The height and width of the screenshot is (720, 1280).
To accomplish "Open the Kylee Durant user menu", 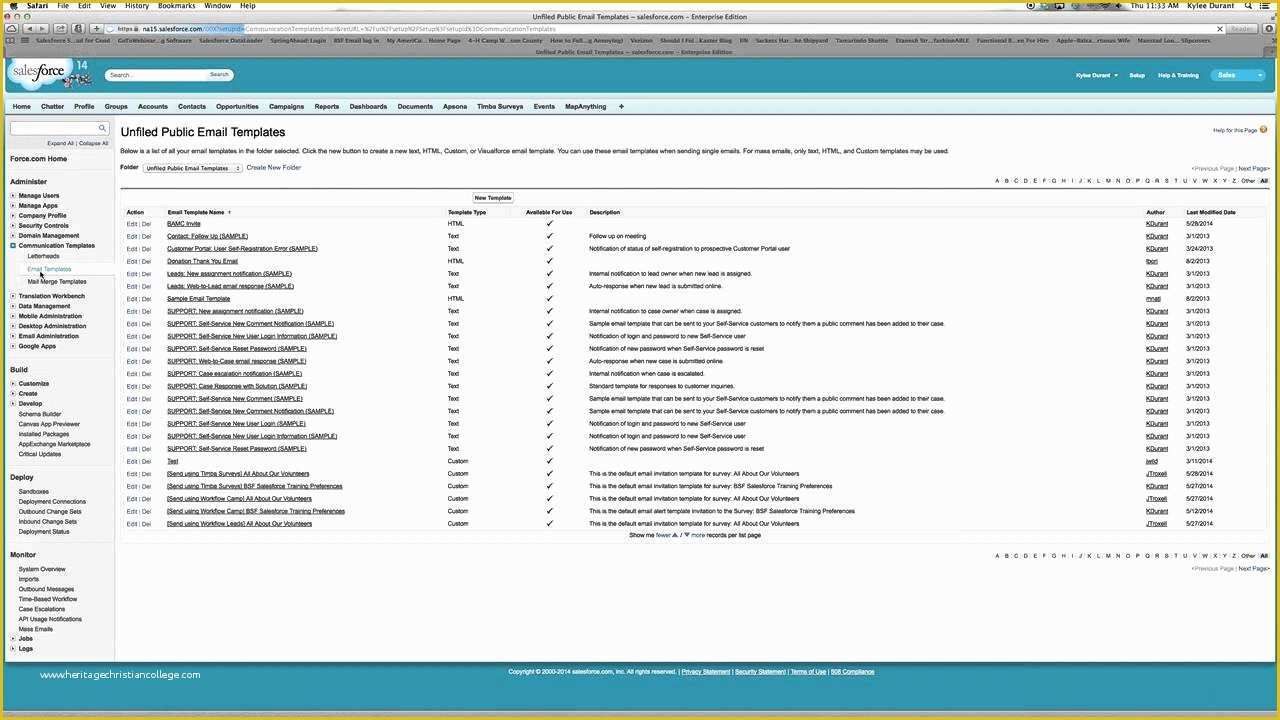I will 1096,75.
